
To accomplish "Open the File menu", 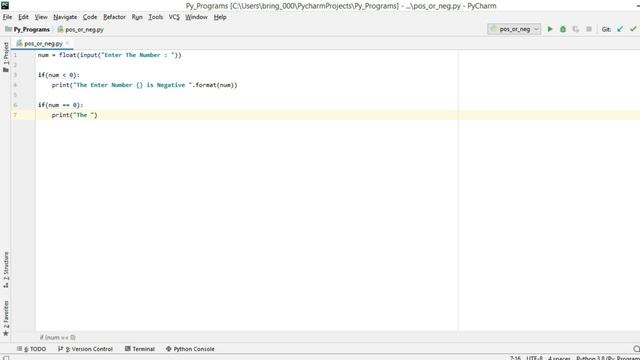I will [x=7, y=17].
